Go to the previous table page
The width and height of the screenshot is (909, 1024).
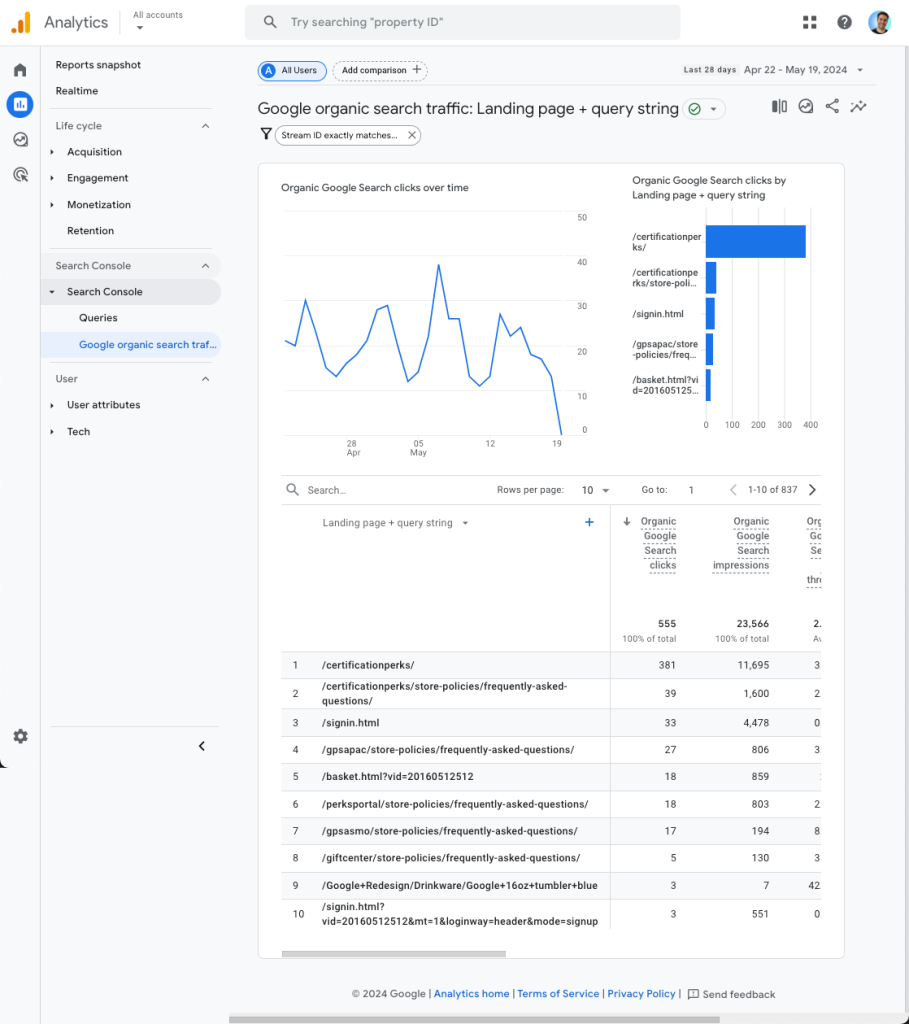pyautogui.click(x=733, y=490)
